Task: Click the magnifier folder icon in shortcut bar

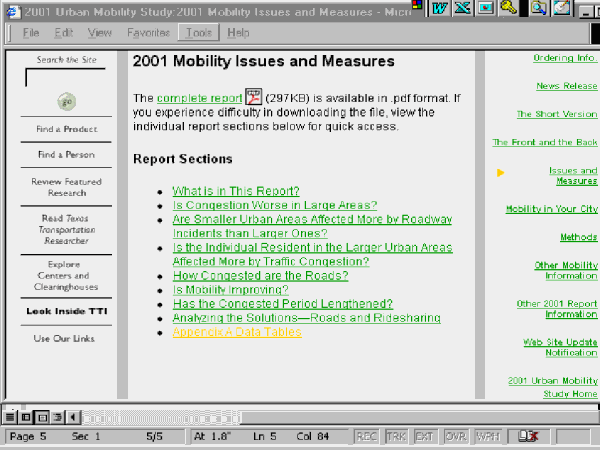Action: click(x=538, y=9)
